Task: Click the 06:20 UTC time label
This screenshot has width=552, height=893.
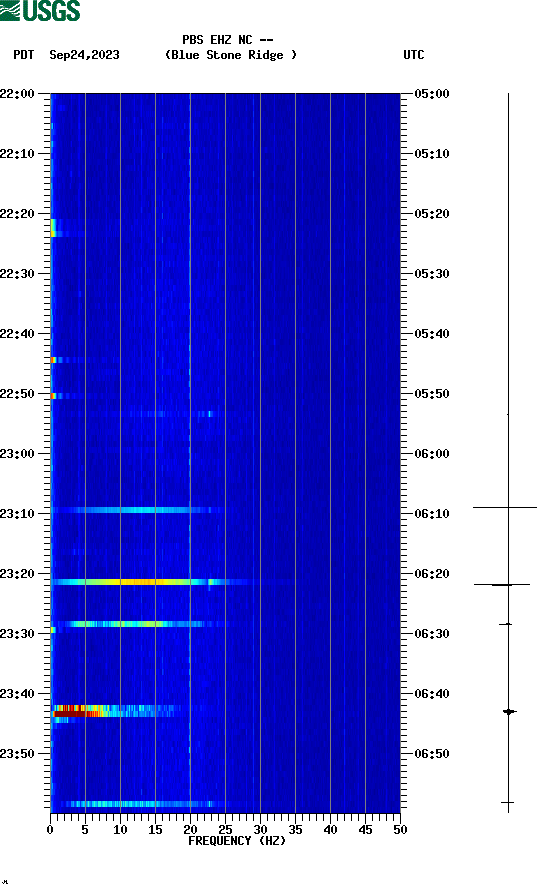Action: pyautogui.click(x=432, y=574)
